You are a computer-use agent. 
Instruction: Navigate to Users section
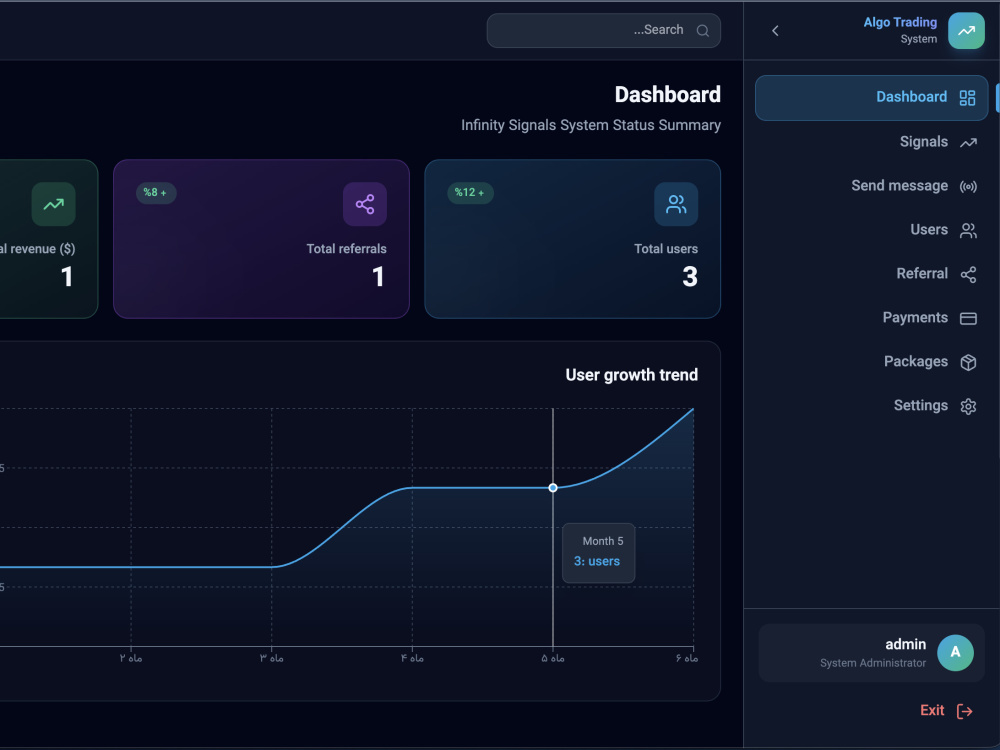[943, 230]
